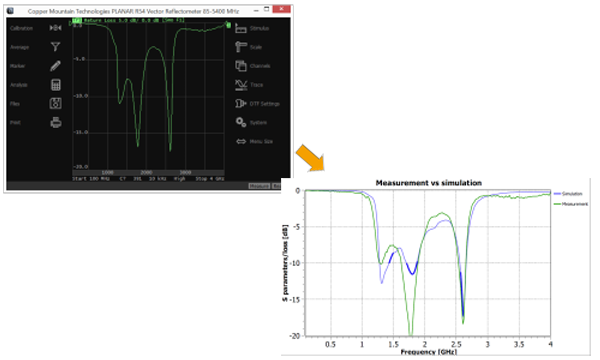Image resolution: width=600 pixels, height=360 pixels.
Task: Open the Channels icon
Action: (x=241, y=66)
